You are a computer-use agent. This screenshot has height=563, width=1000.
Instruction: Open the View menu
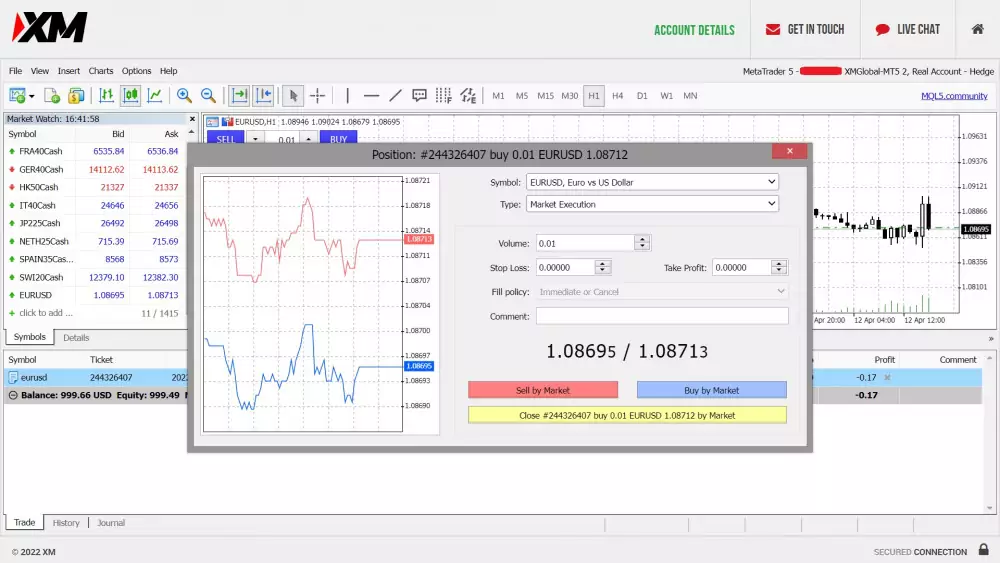(x=40, y=71)
